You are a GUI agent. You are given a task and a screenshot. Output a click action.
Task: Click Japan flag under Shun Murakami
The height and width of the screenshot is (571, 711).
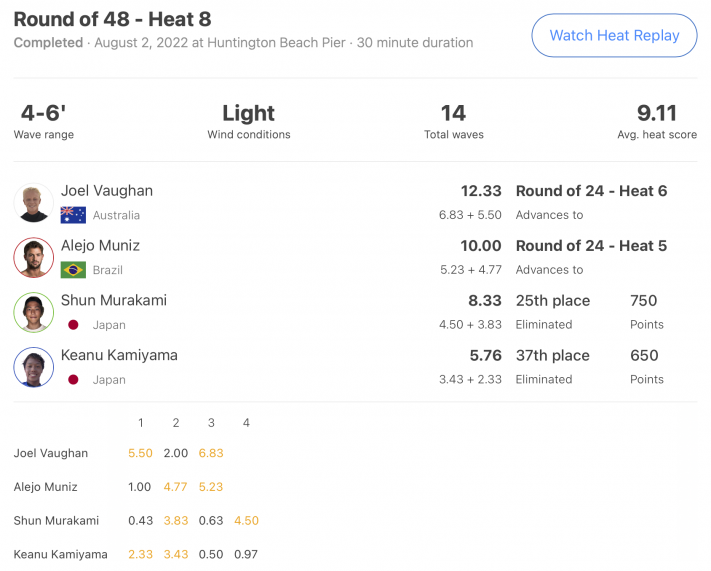[x=73, y=325]
